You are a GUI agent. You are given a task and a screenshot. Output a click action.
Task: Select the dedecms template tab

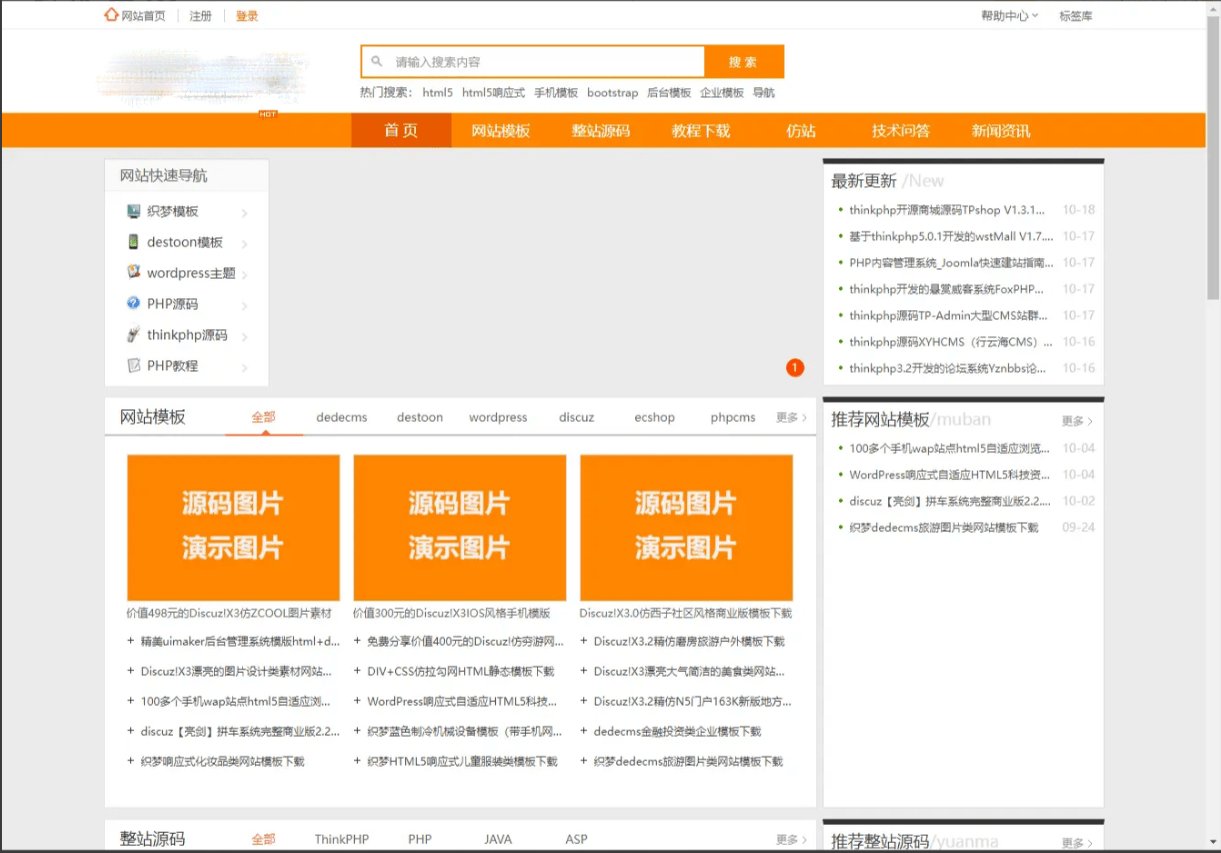click(342, 417)
